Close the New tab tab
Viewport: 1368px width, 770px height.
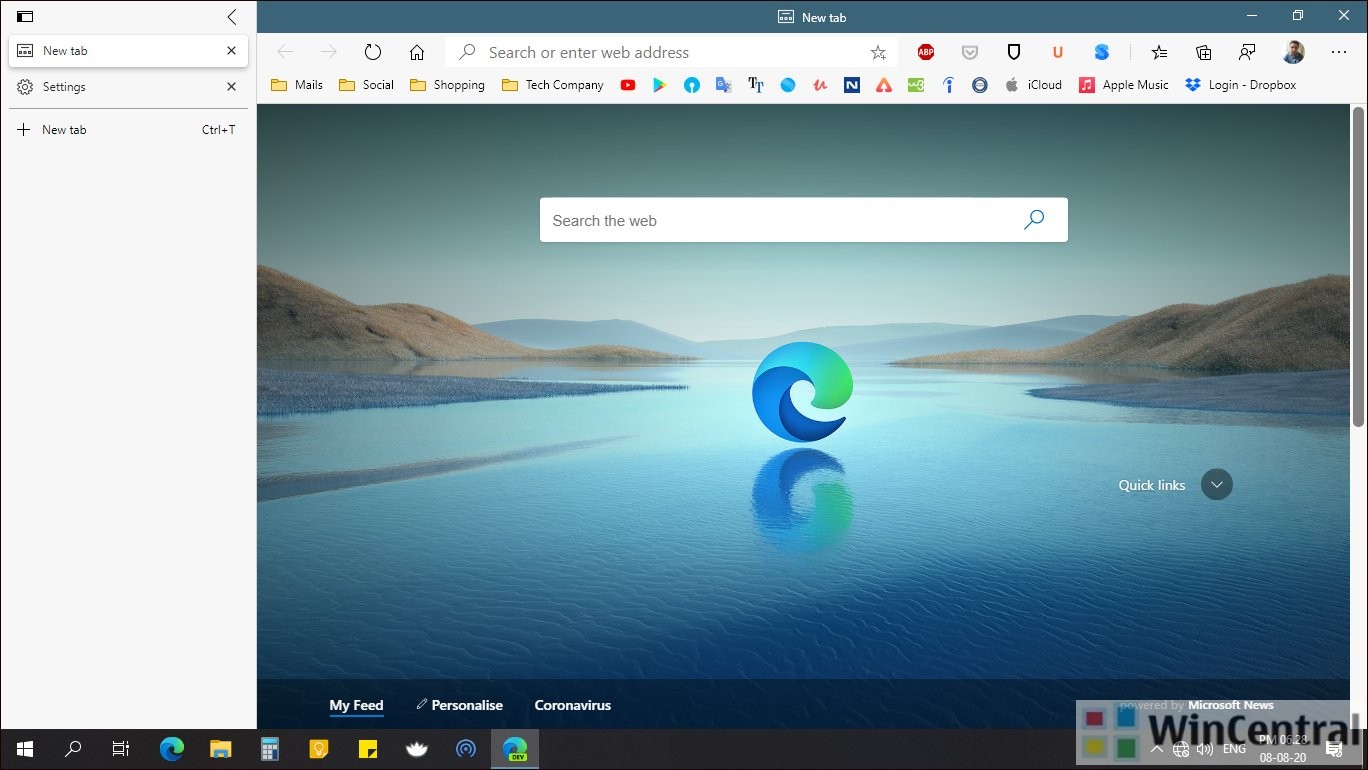pos(232,51)
